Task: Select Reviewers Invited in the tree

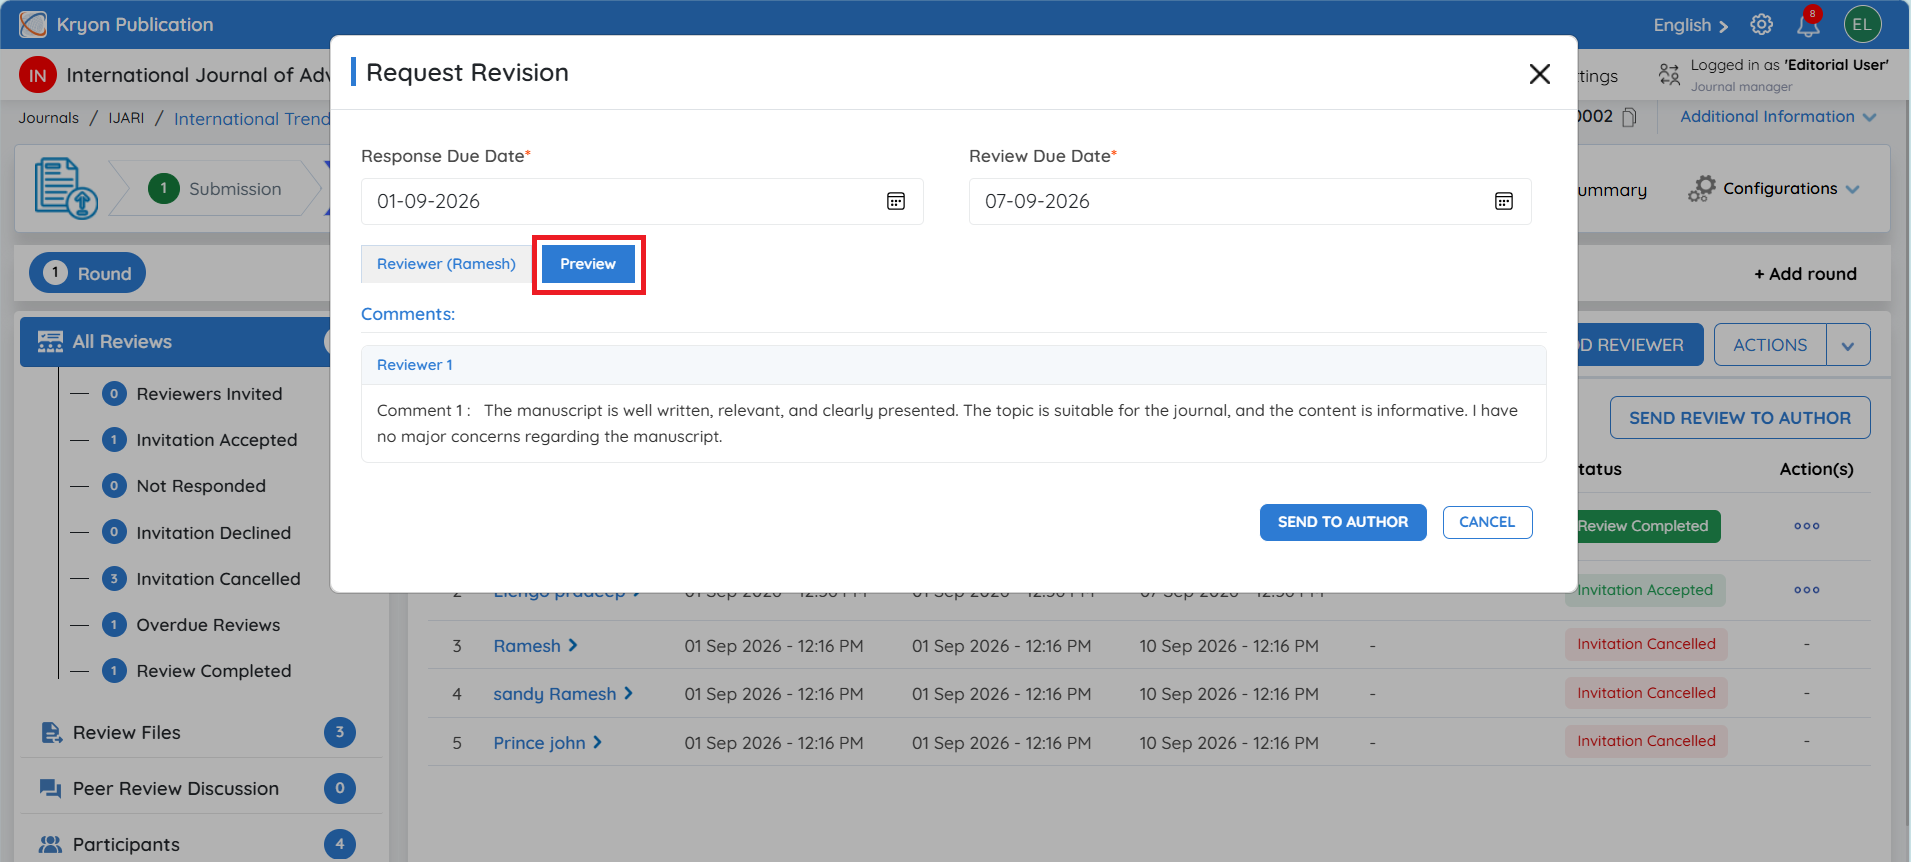Action: point(209,394)
